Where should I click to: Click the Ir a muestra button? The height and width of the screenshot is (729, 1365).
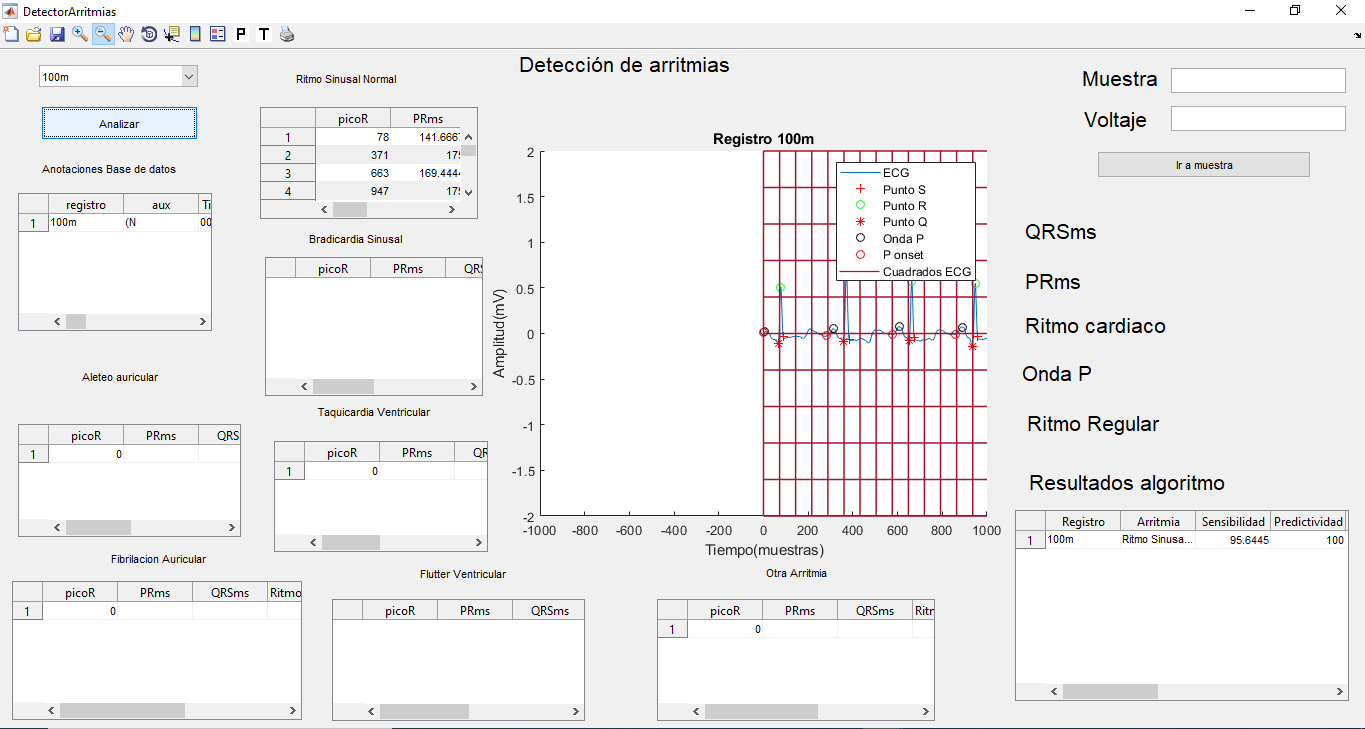(1203, 165)
